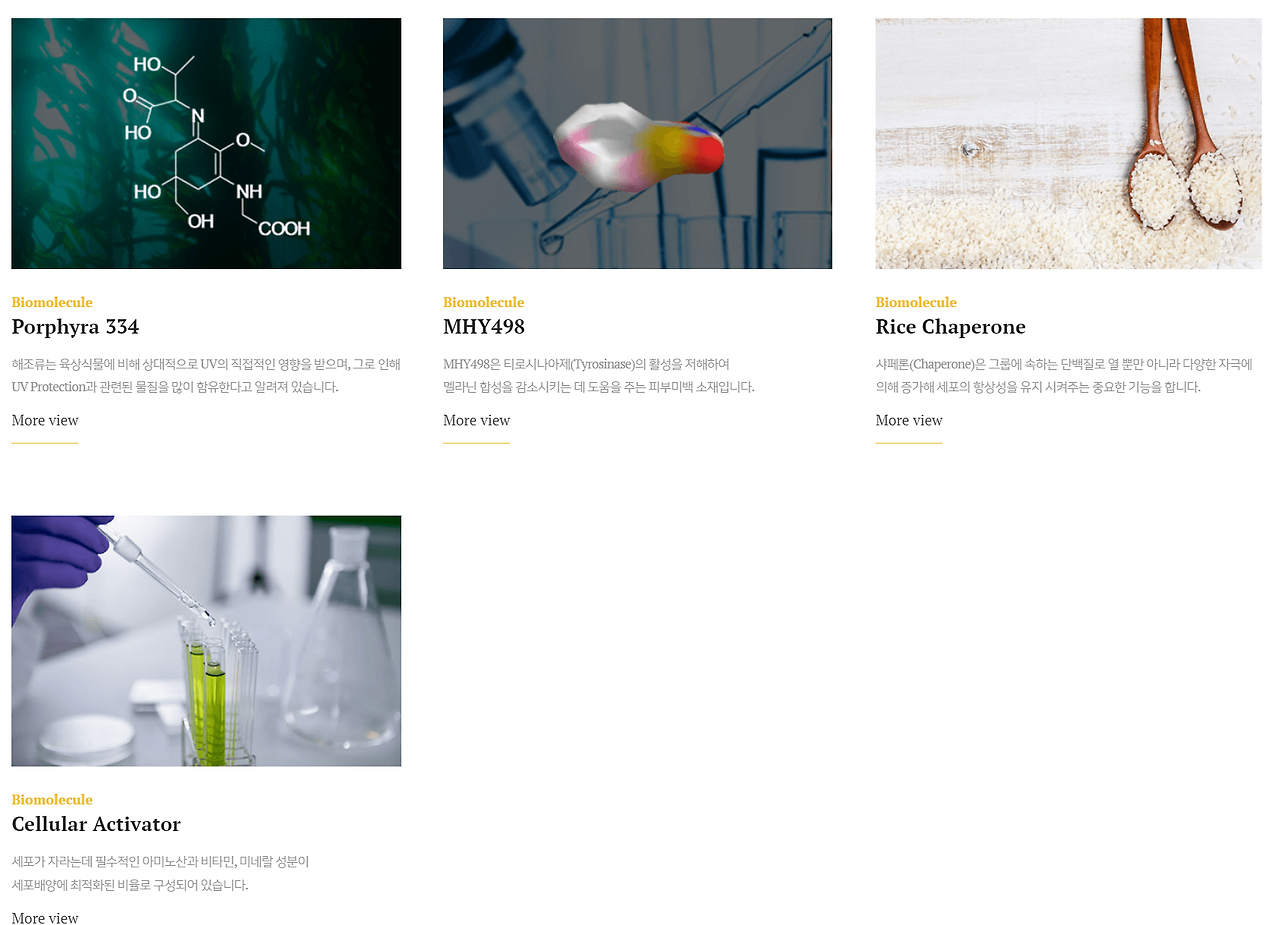Viewport: 1280px width, 925px height.
Task: Click the Rice Chaperone protein description text
Action: [x=1064, y=375]
